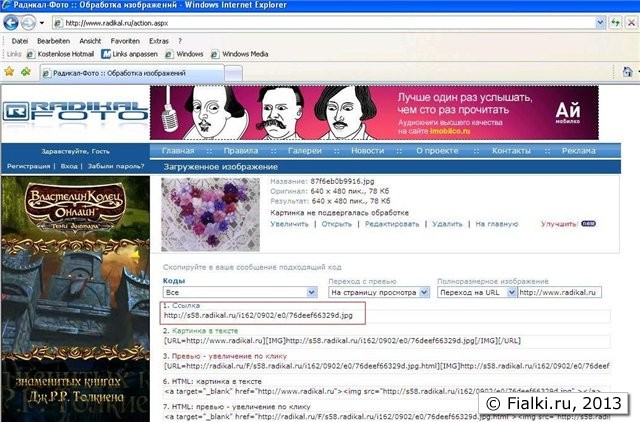Open the Bearbeiten menu

click(53, 41)
